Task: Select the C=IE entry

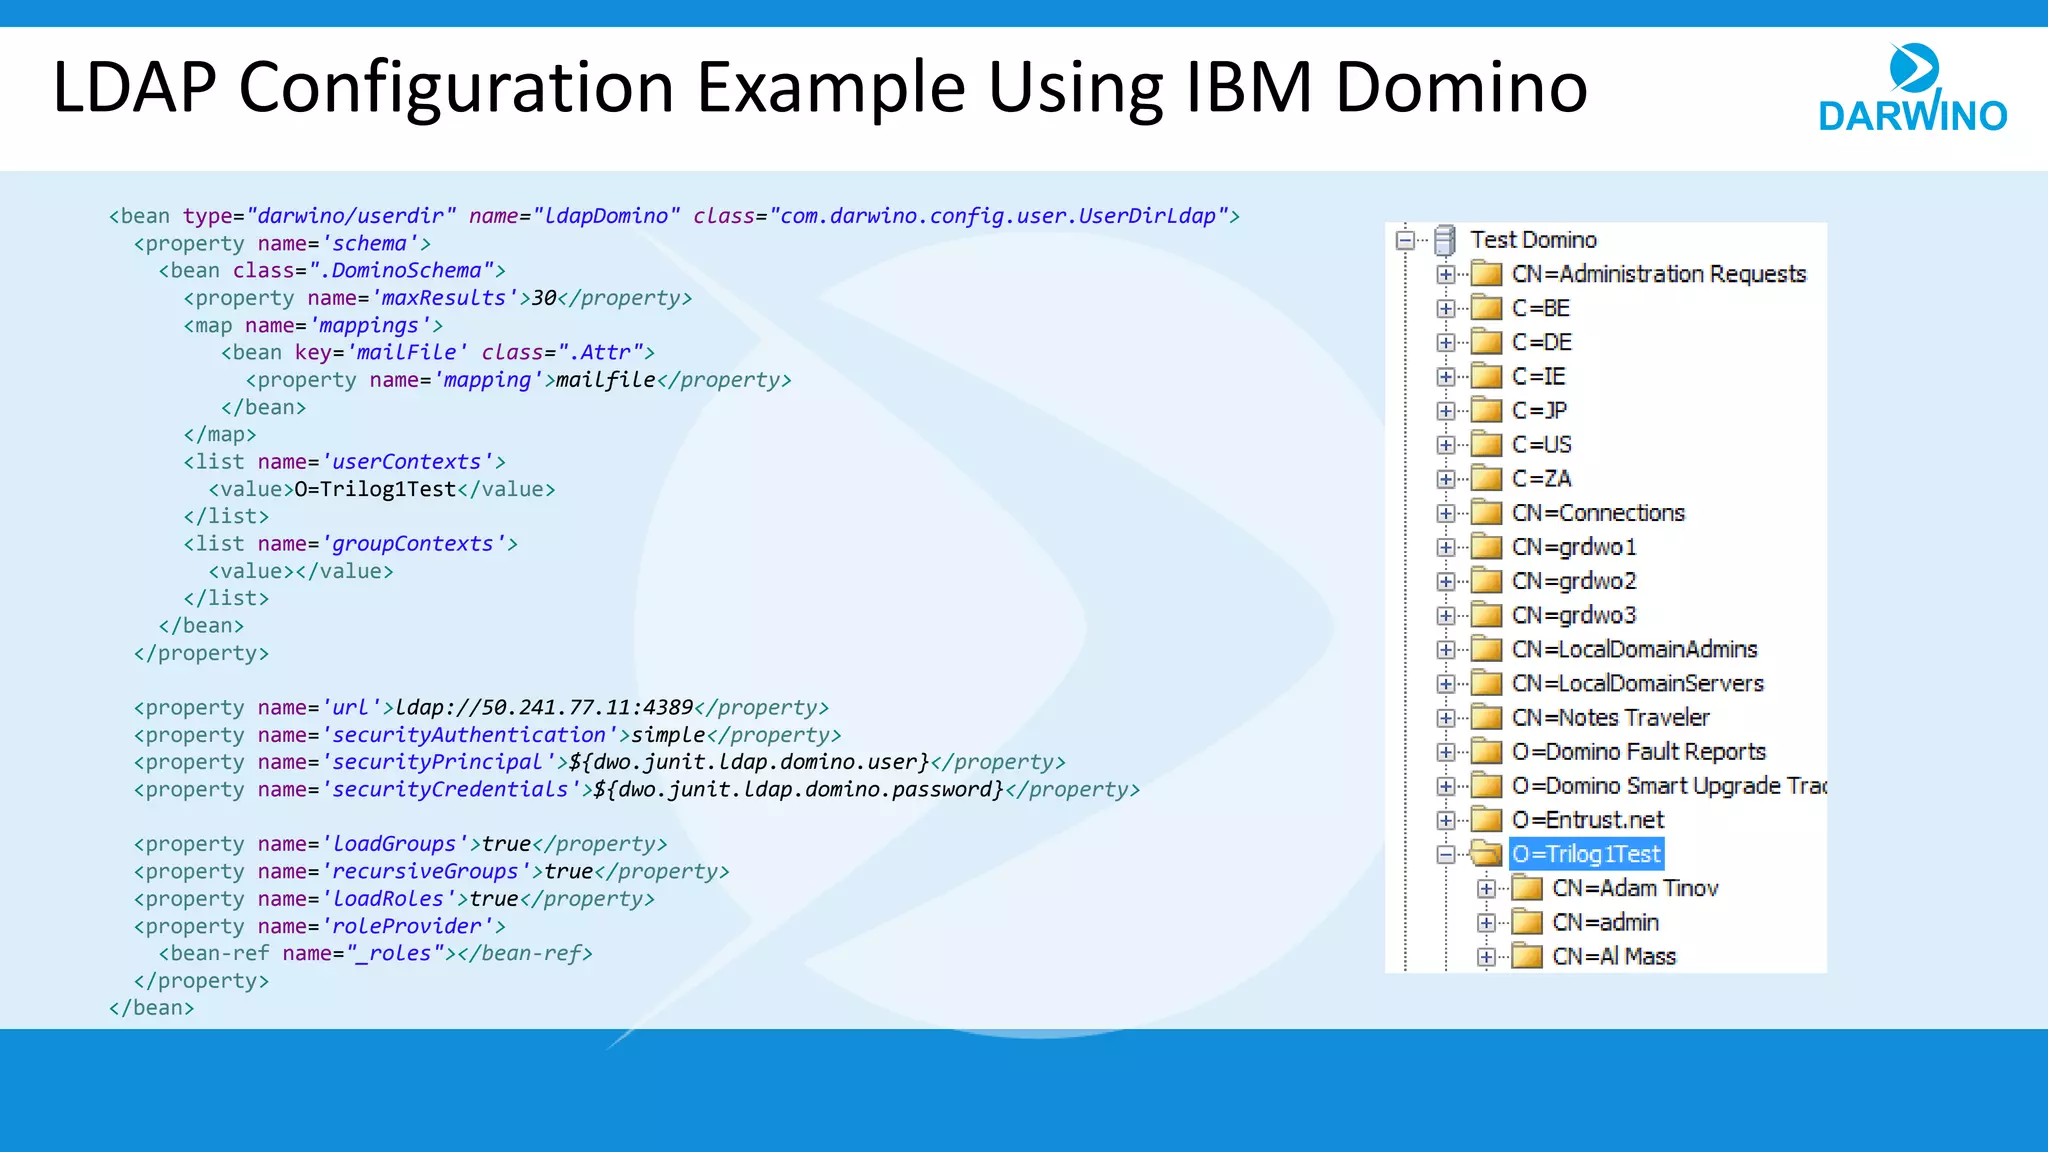Action: 1539,376
